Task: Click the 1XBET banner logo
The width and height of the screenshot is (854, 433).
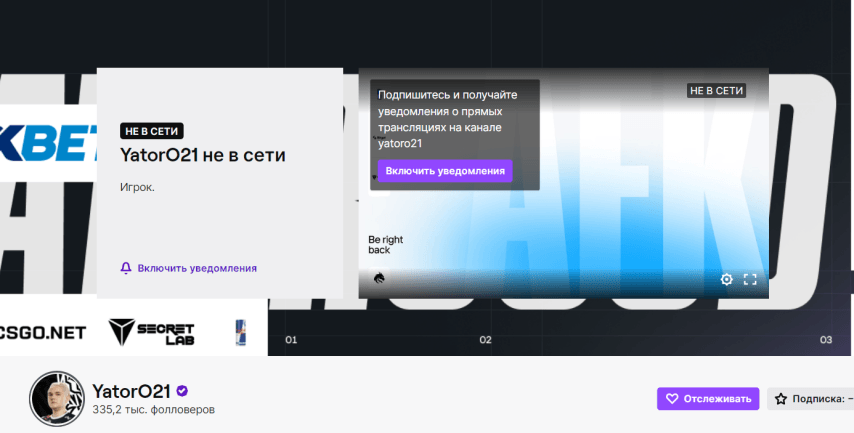Action: (x=48, y=143)
